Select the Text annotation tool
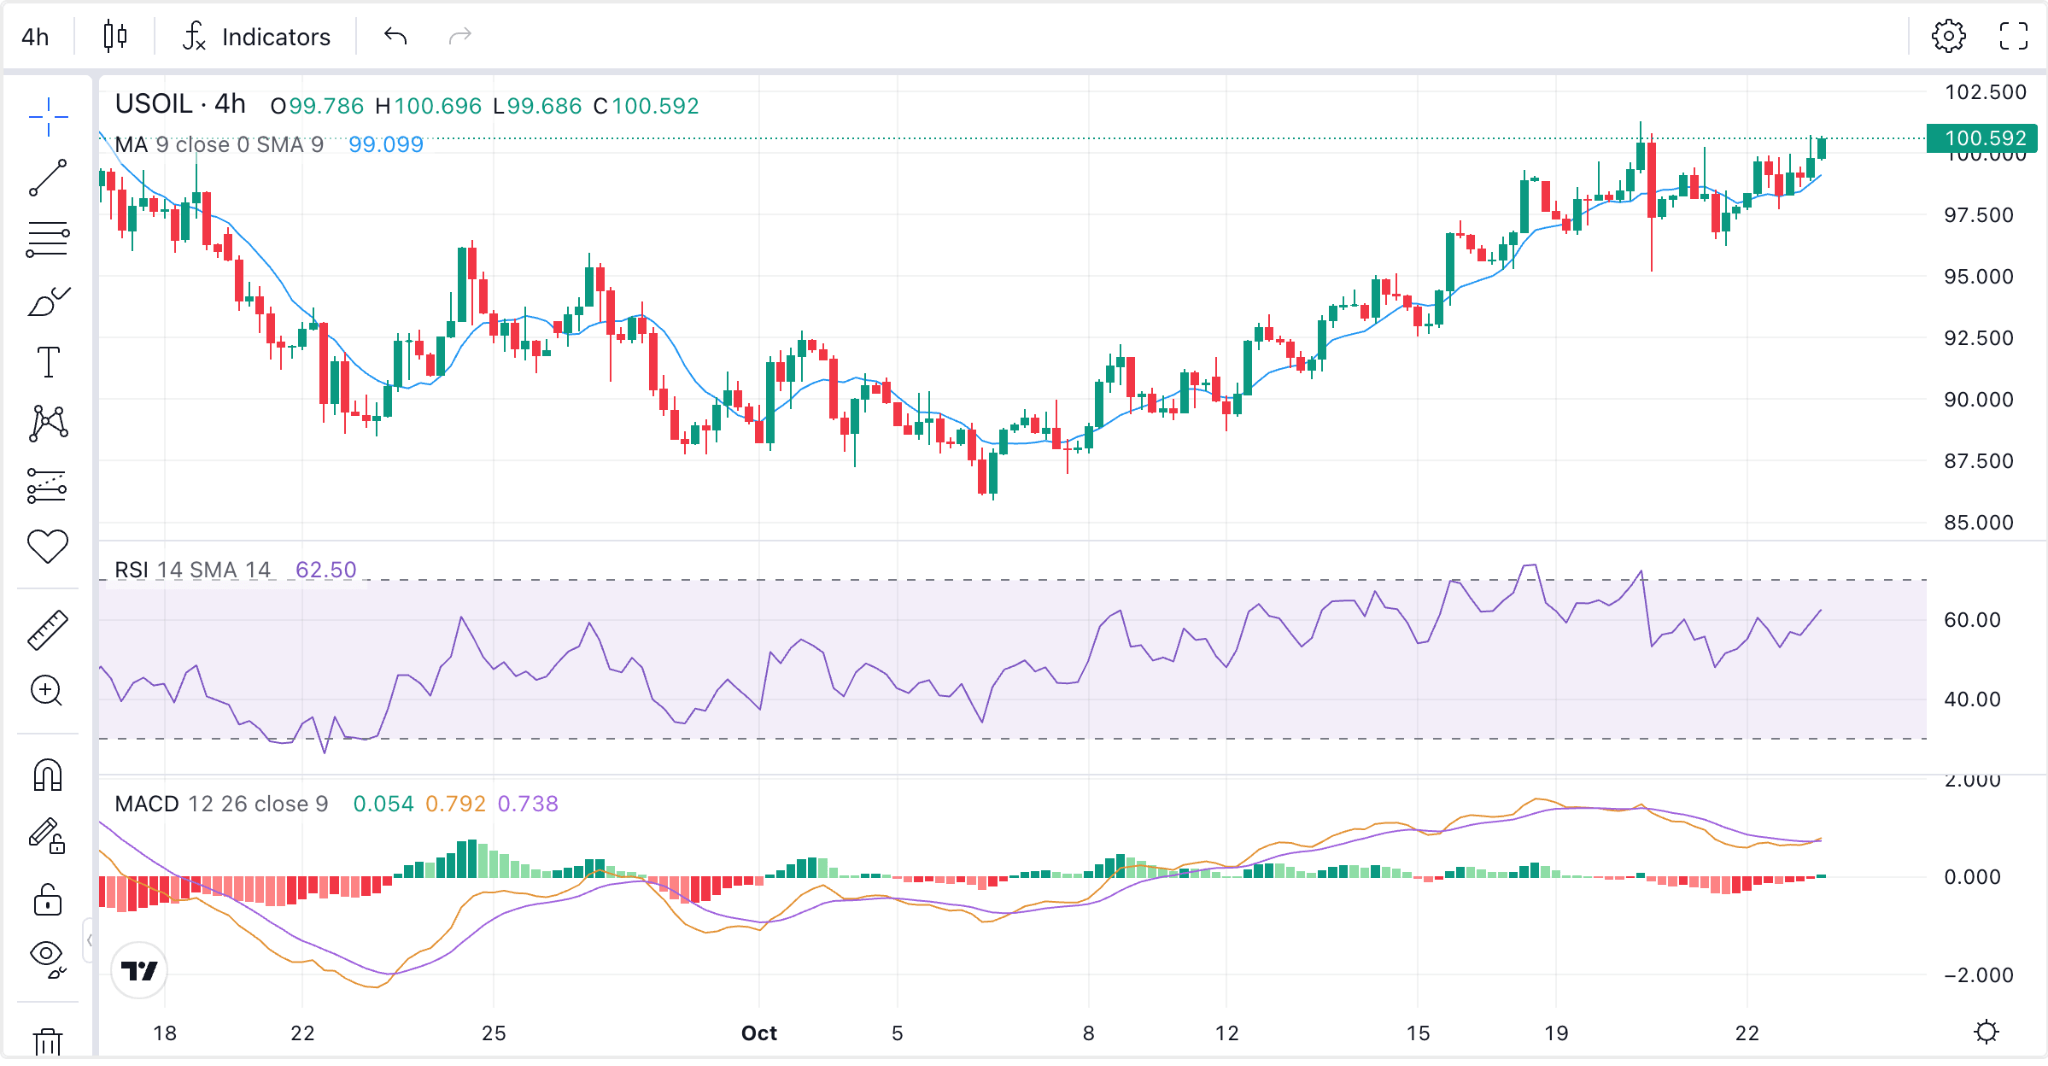This screenshot has height=1066, width=2048. [47, 362]
